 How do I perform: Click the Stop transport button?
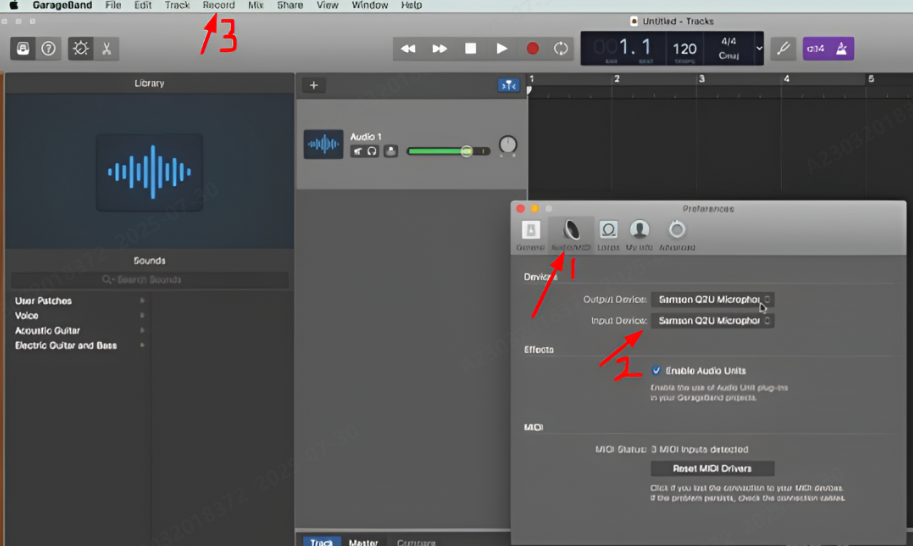pos(470,49)
